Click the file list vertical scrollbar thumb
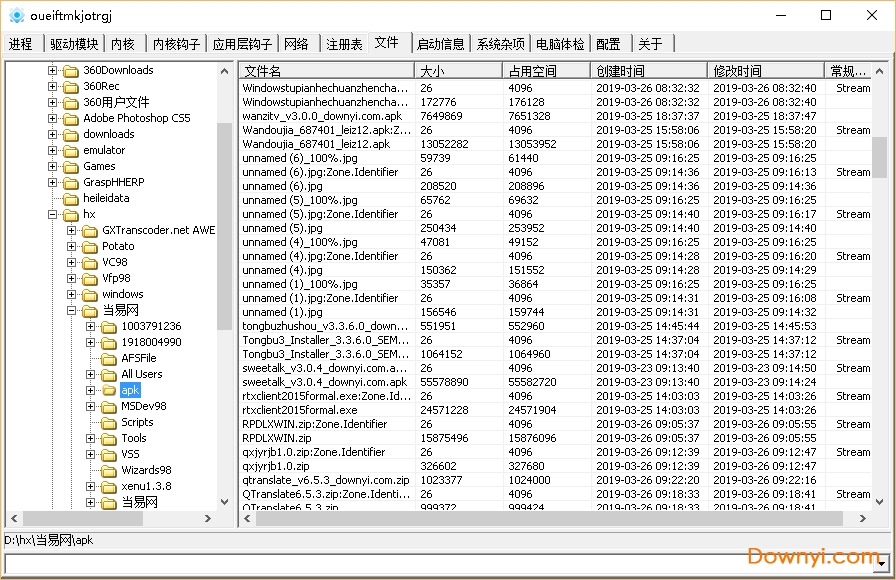The height and width of the screenshot is (580, 896). click(x=879, y=157)
